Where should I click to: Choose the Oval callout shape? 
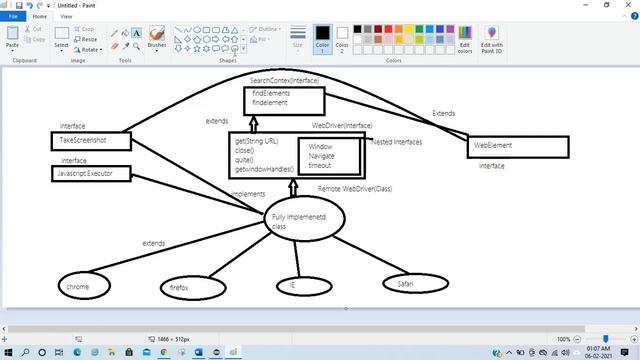click(225, 49)
